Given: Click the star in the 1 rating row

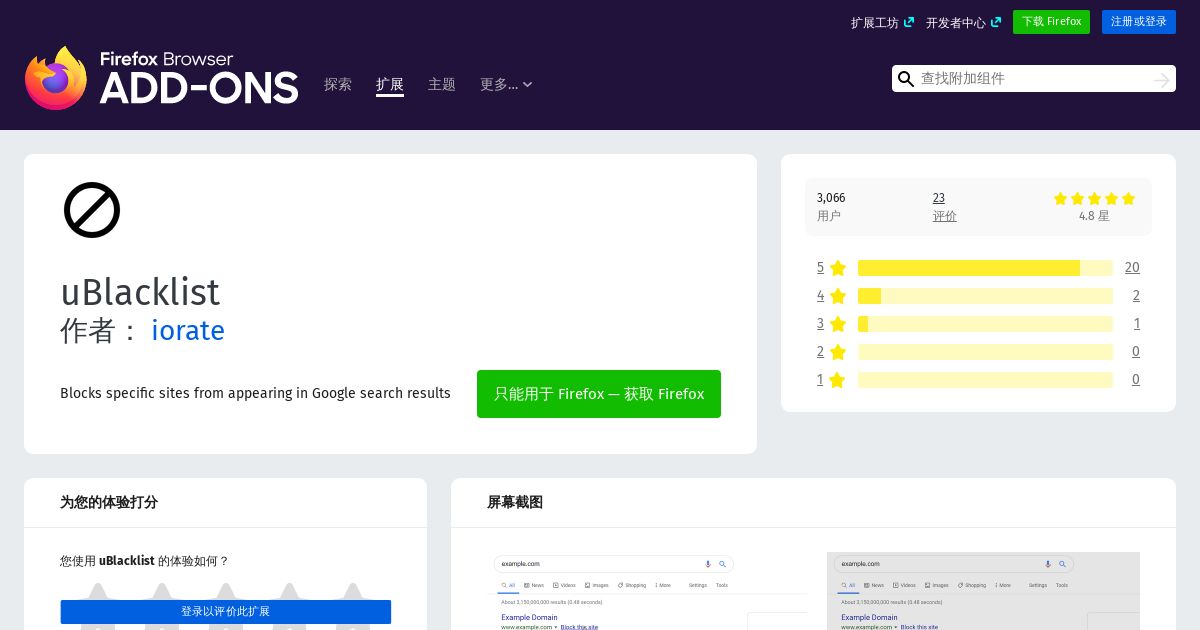Looking at the screenshot, I should pos(838,380).
